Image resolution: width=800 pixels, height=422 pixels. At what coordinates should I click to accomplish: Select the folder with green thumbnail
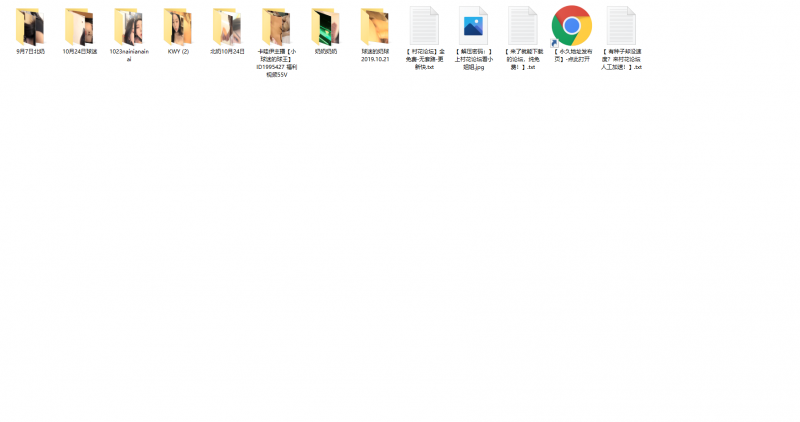(326, 26)
